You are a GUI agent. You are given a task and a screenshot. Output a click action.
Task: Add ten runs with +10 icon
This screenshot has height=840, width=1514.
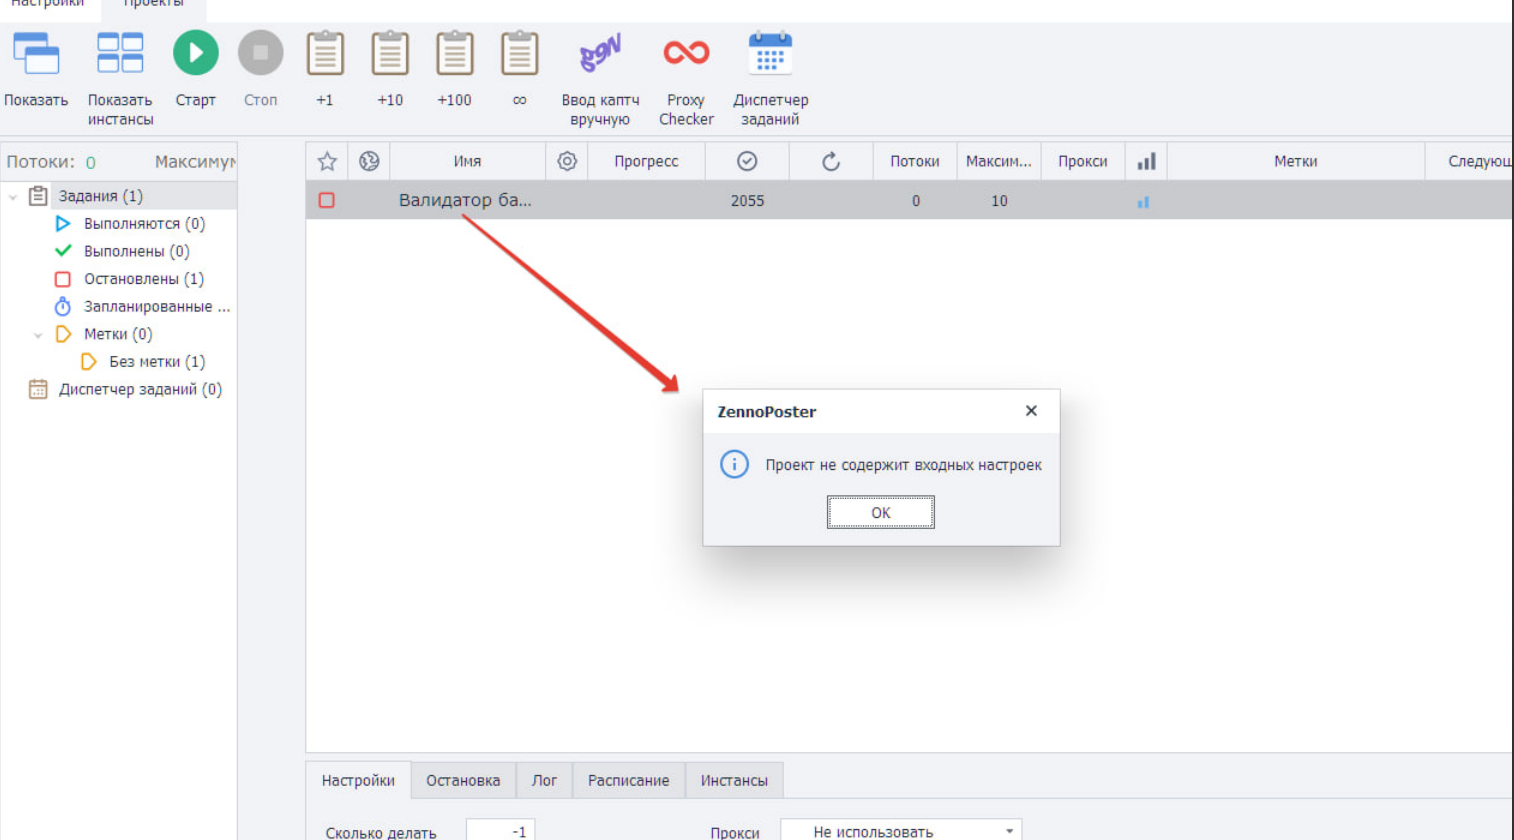pos(390,53)
